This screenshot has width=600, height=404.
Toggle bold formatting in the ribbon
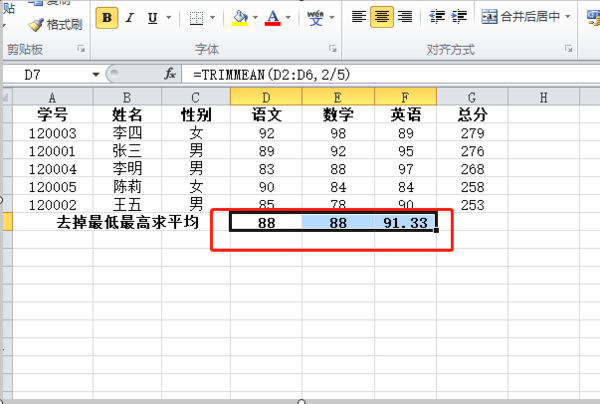tap(107, 18)
